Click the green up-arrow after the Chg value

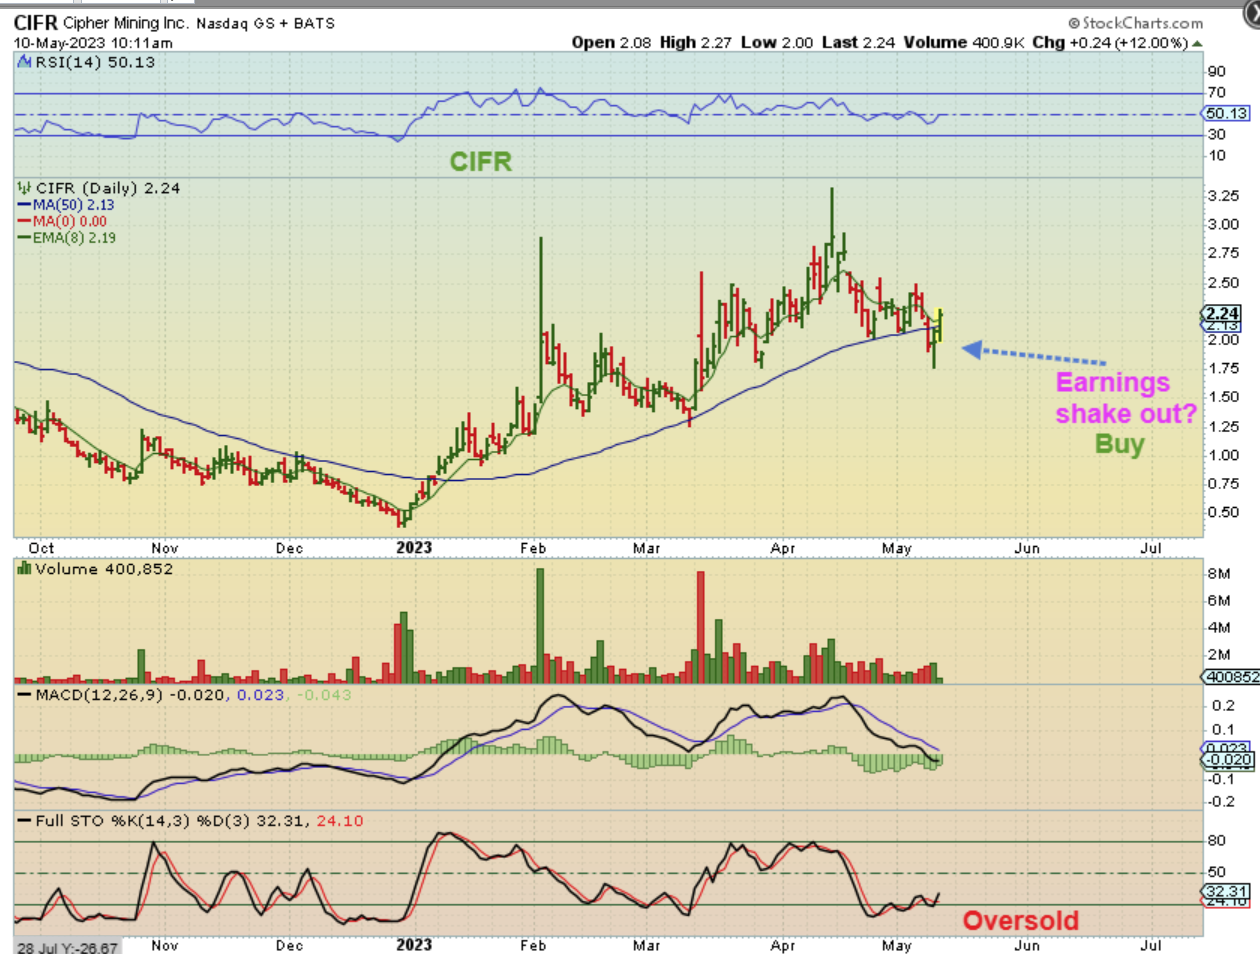1197,43
